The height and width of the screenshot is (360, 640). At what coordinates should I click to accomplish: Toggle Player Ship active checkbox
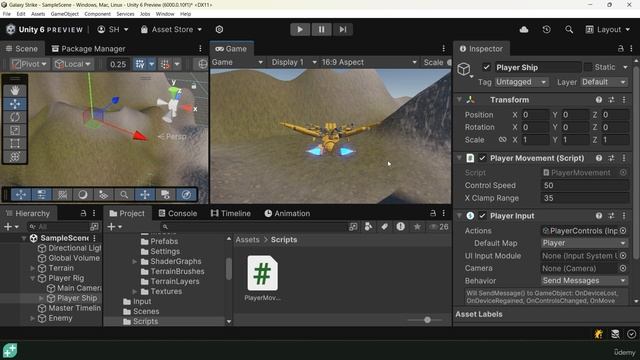(x=486, y=67)
